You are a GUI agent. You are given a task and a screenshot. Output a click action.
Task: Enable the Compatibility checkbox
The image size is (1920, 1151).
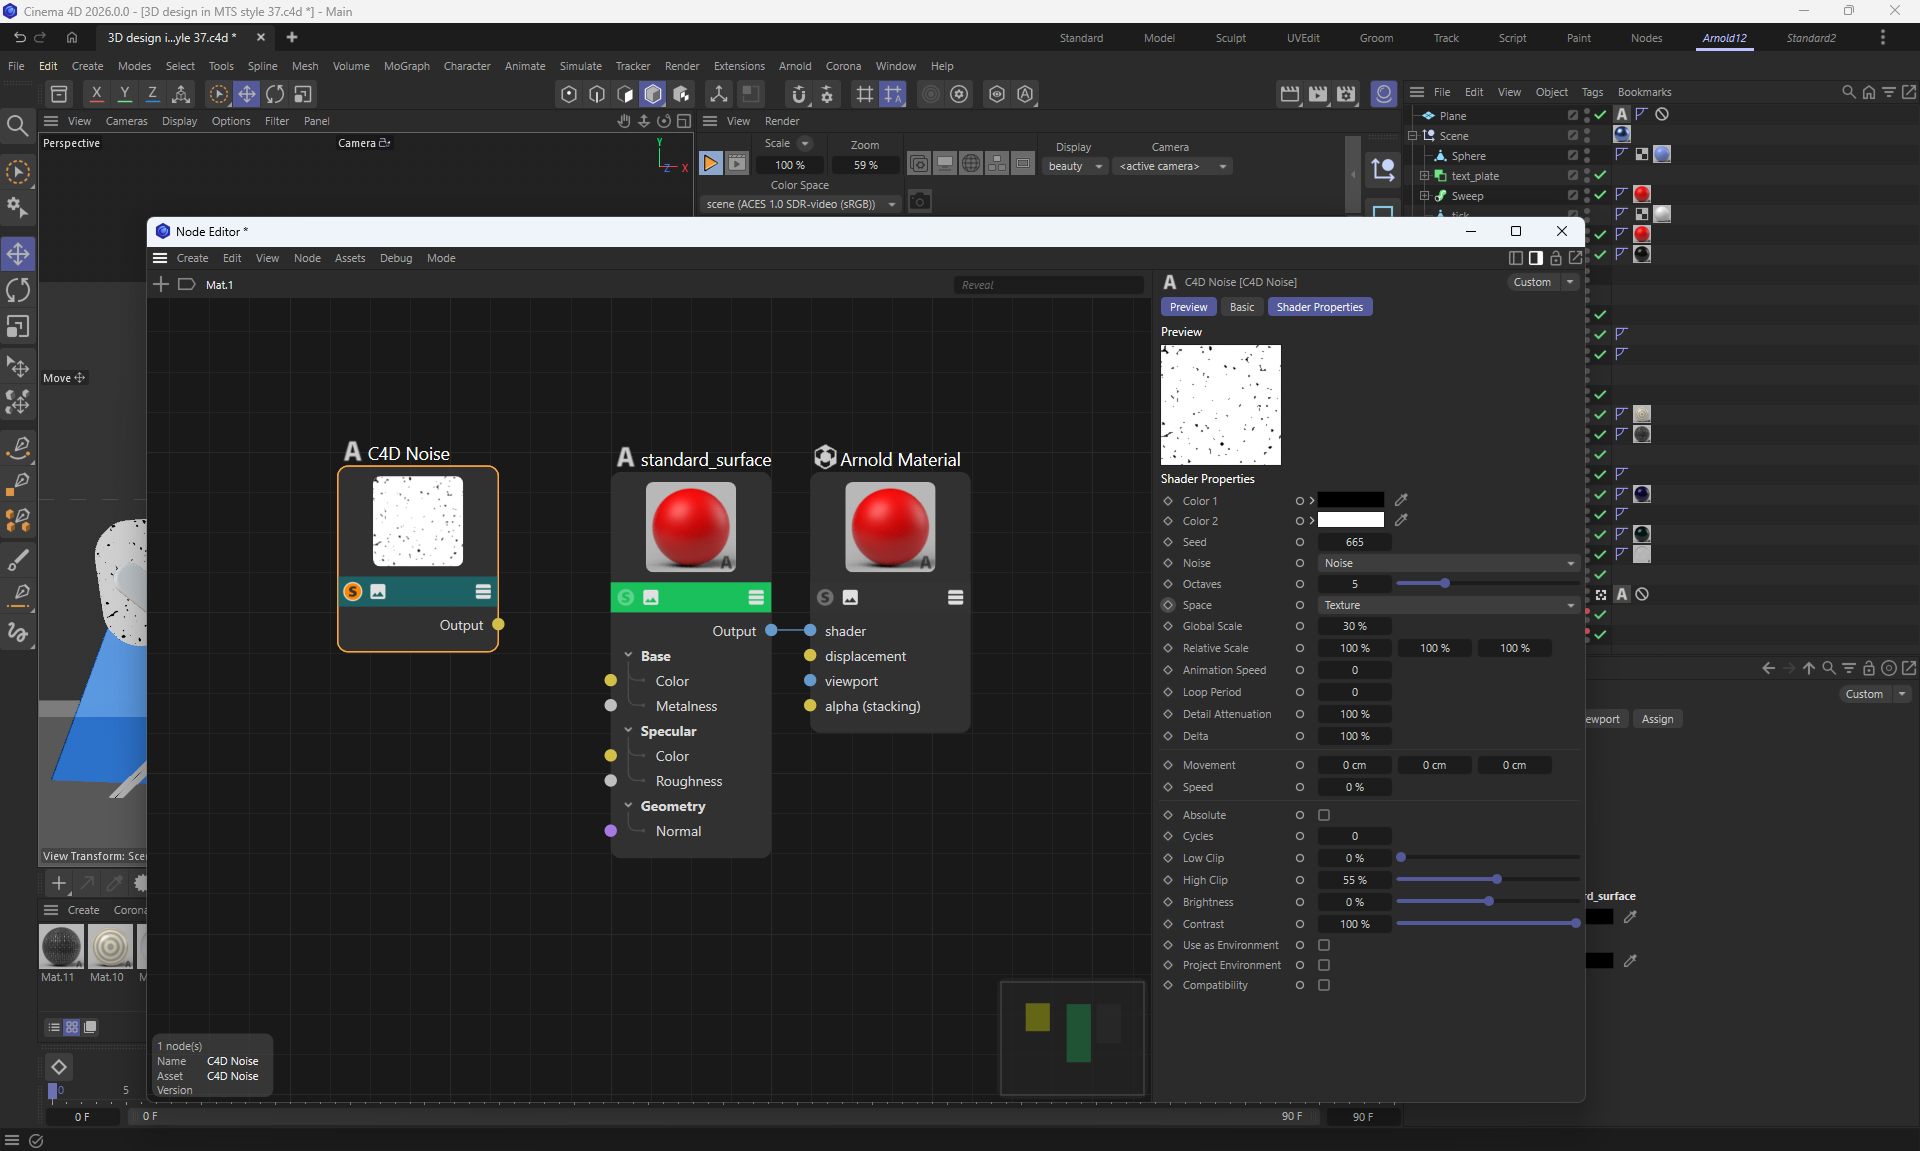(x=1324, y=985)
